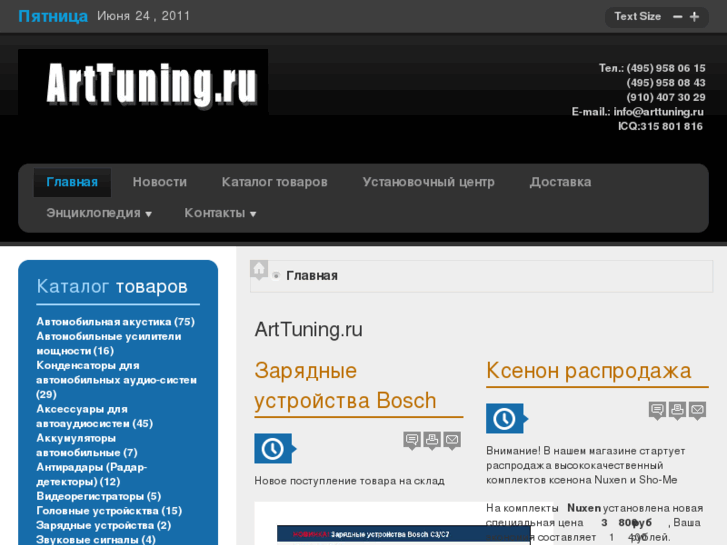Open Зарядные устройства Bosch article title
The height and width of the screenshot is (545, 727).
click(345, 386)
